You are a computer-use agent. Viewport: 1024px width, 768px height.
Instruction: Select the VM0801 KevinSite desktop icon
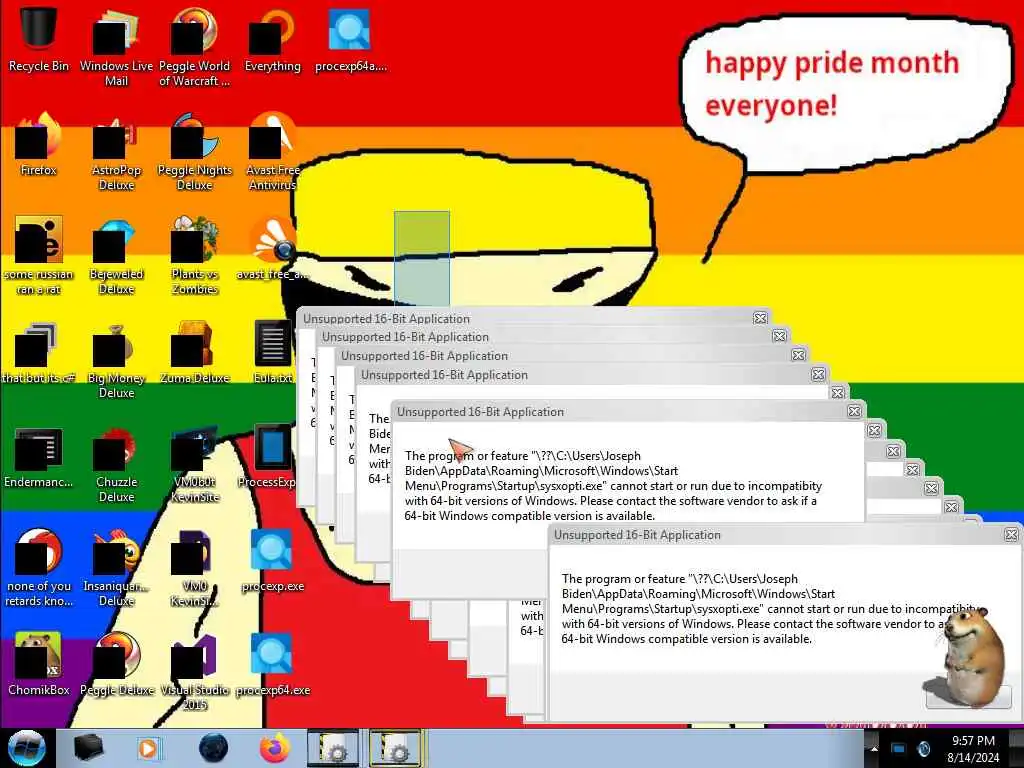[195, 464]
